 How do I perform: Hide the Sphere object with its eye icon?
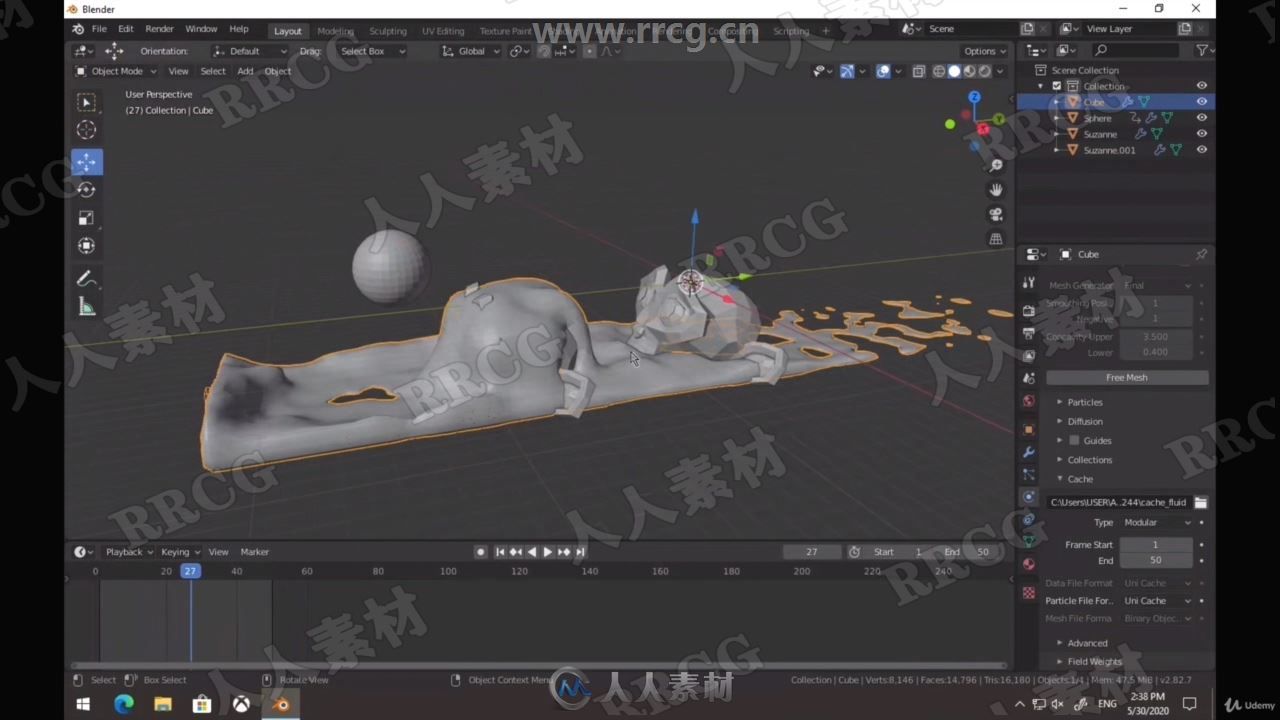point(1202,117)
